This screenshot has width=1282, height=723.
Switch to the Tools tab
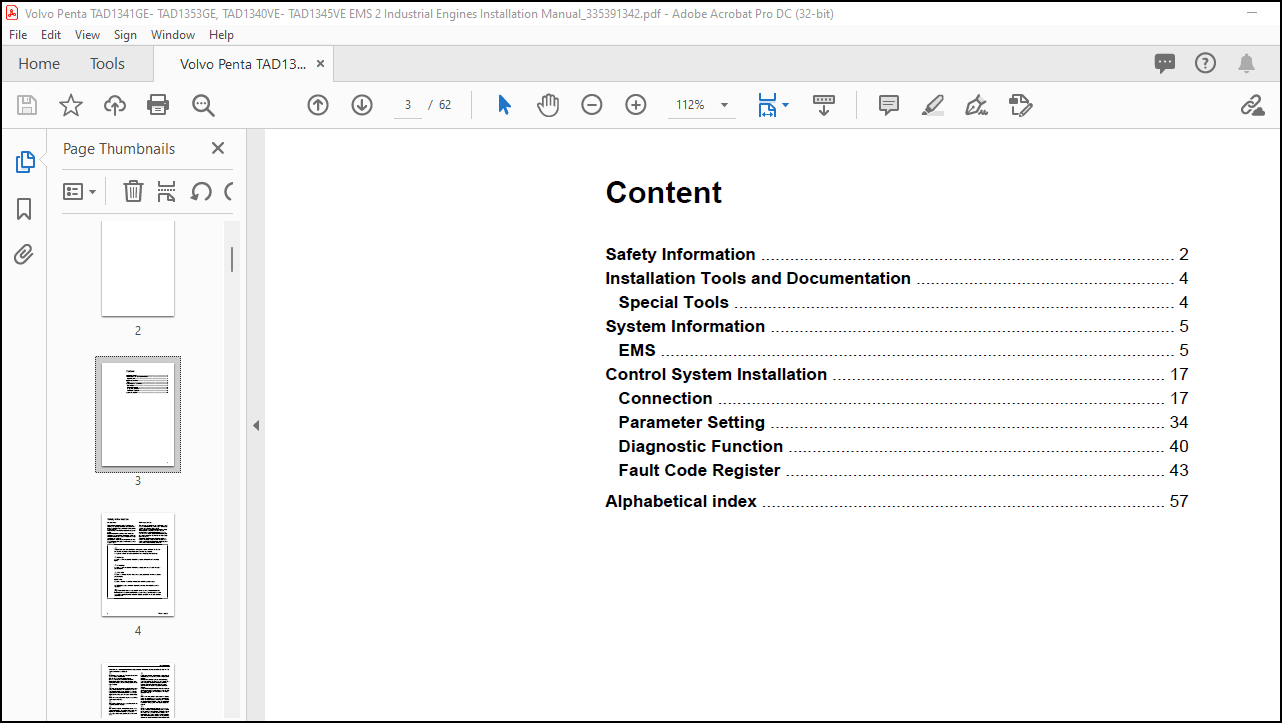click(107, 63)
